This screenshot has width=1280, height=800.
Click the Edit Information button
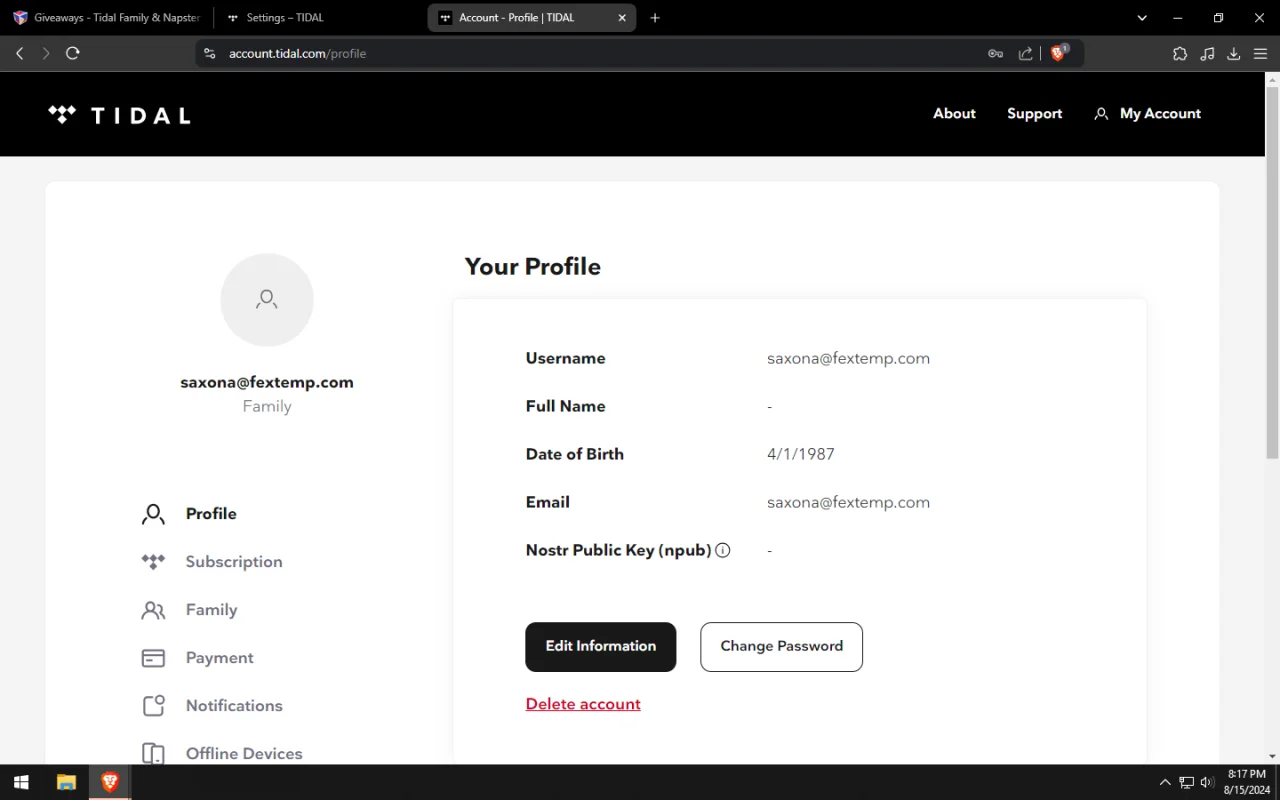601,647
